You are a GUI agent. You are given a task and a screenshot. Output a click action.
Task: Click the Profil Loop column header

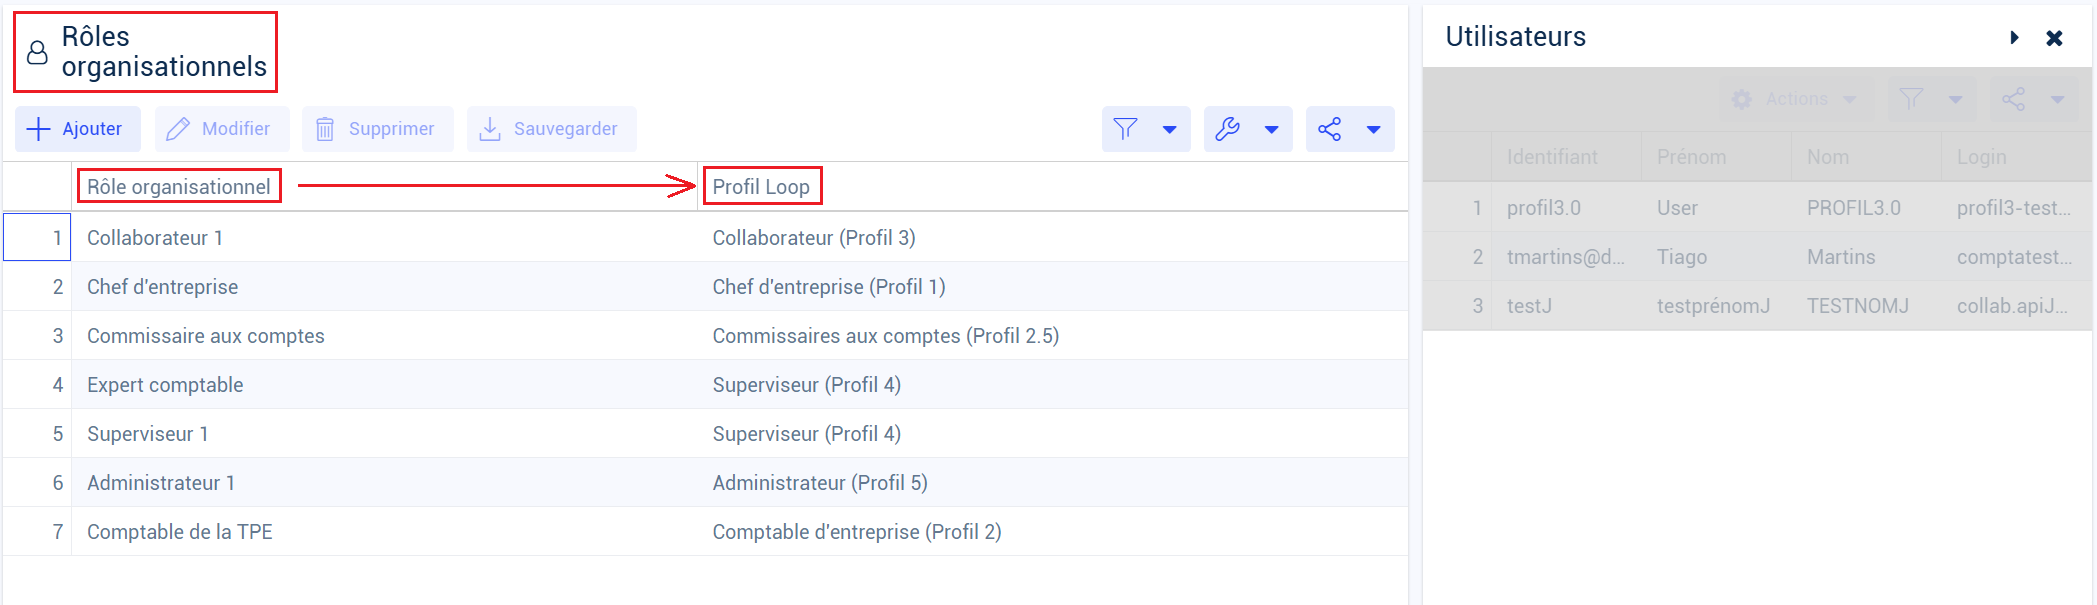click(761, 187)
